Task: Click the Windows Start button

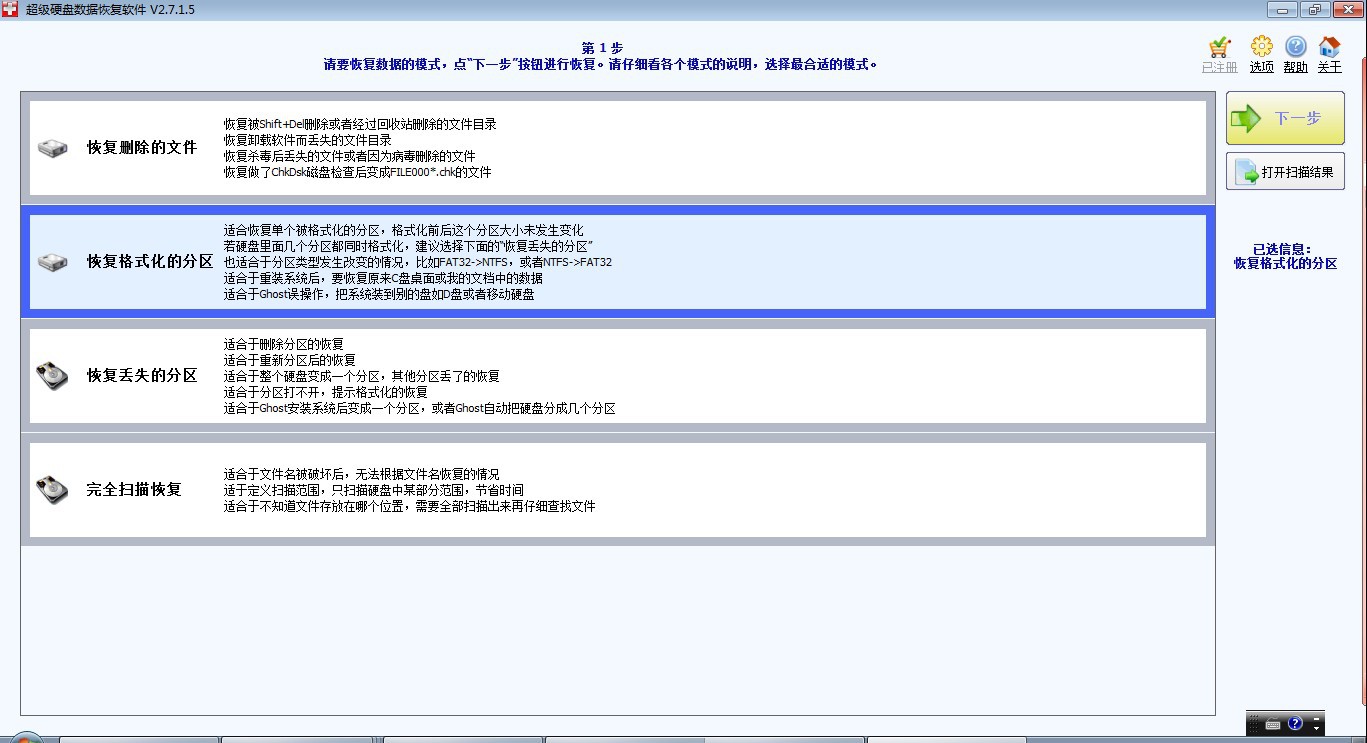Action: point(25,738)
